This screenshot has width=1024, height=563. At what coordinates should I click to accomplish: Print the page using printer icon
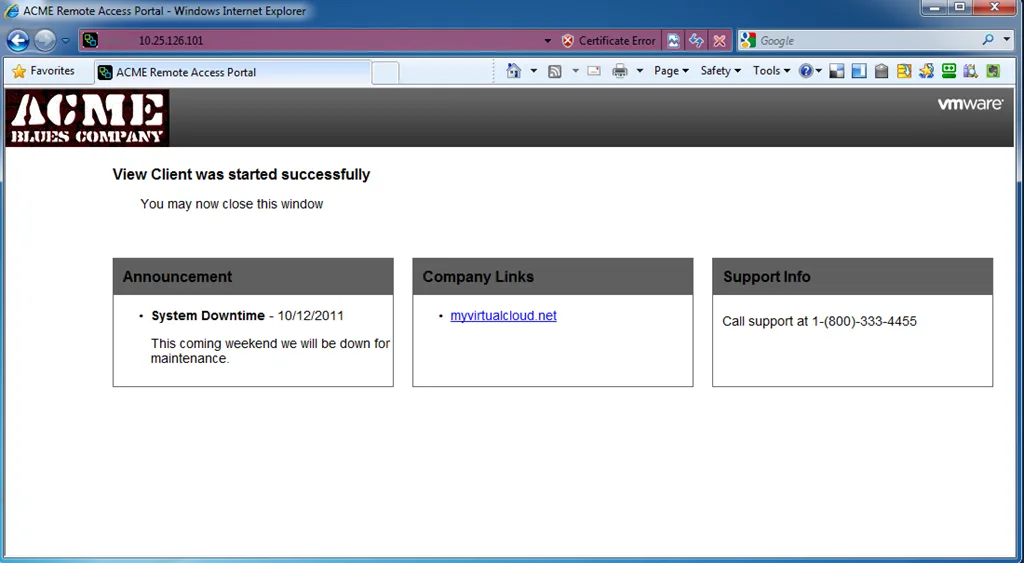tap(620, 71)
